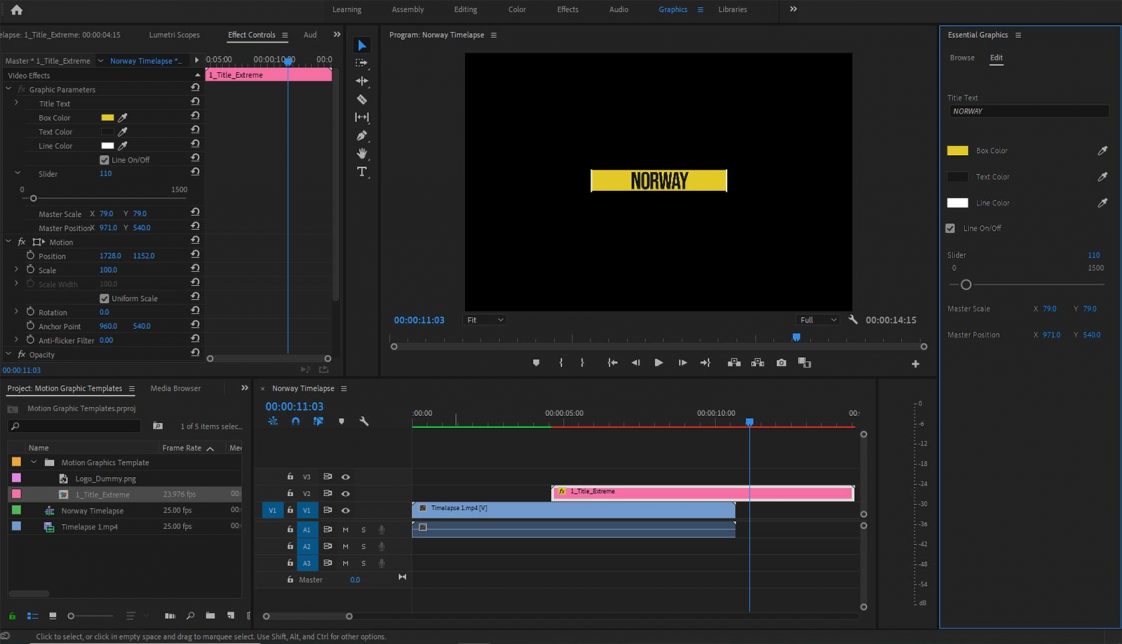Disable Uniform Scale checkbox
This screenshot has height=644, width=1122.
[x=104, y=298]
